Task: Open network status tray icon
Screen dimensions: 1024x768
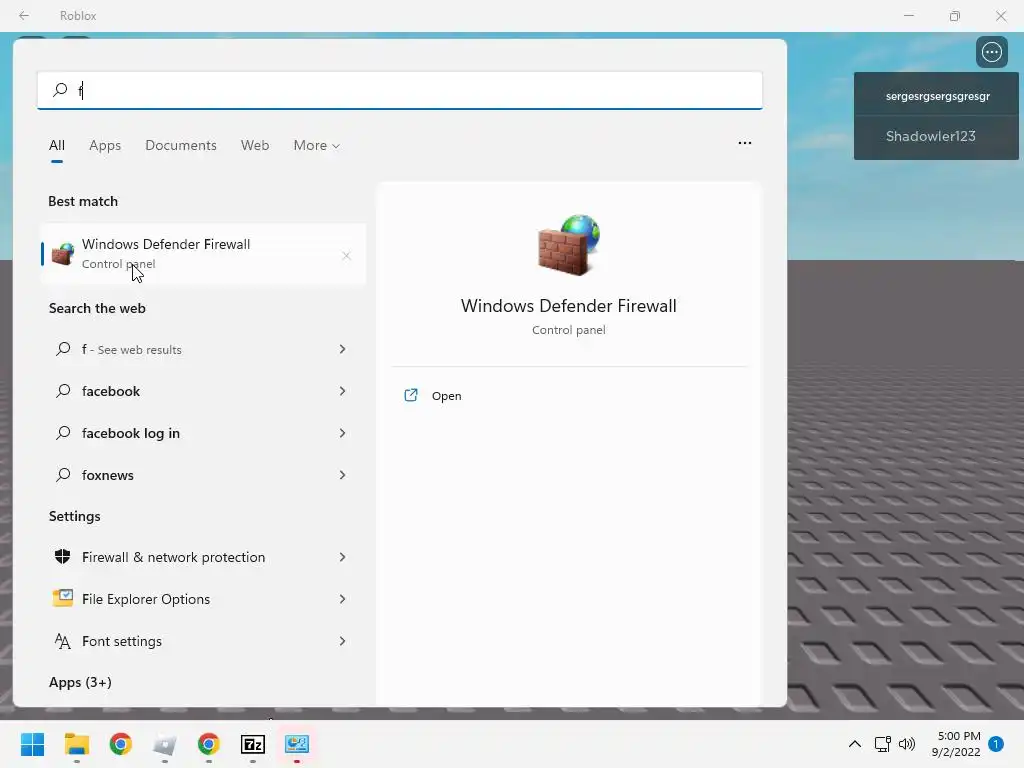Action: coord(882,744)
